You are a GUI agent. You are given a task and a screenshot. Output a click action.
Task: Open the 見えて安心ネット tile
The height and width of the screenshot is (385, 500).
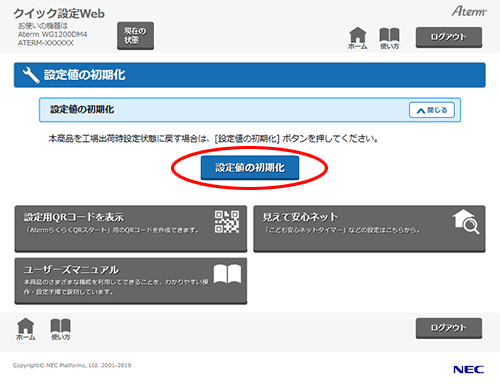tap(369, 229)
